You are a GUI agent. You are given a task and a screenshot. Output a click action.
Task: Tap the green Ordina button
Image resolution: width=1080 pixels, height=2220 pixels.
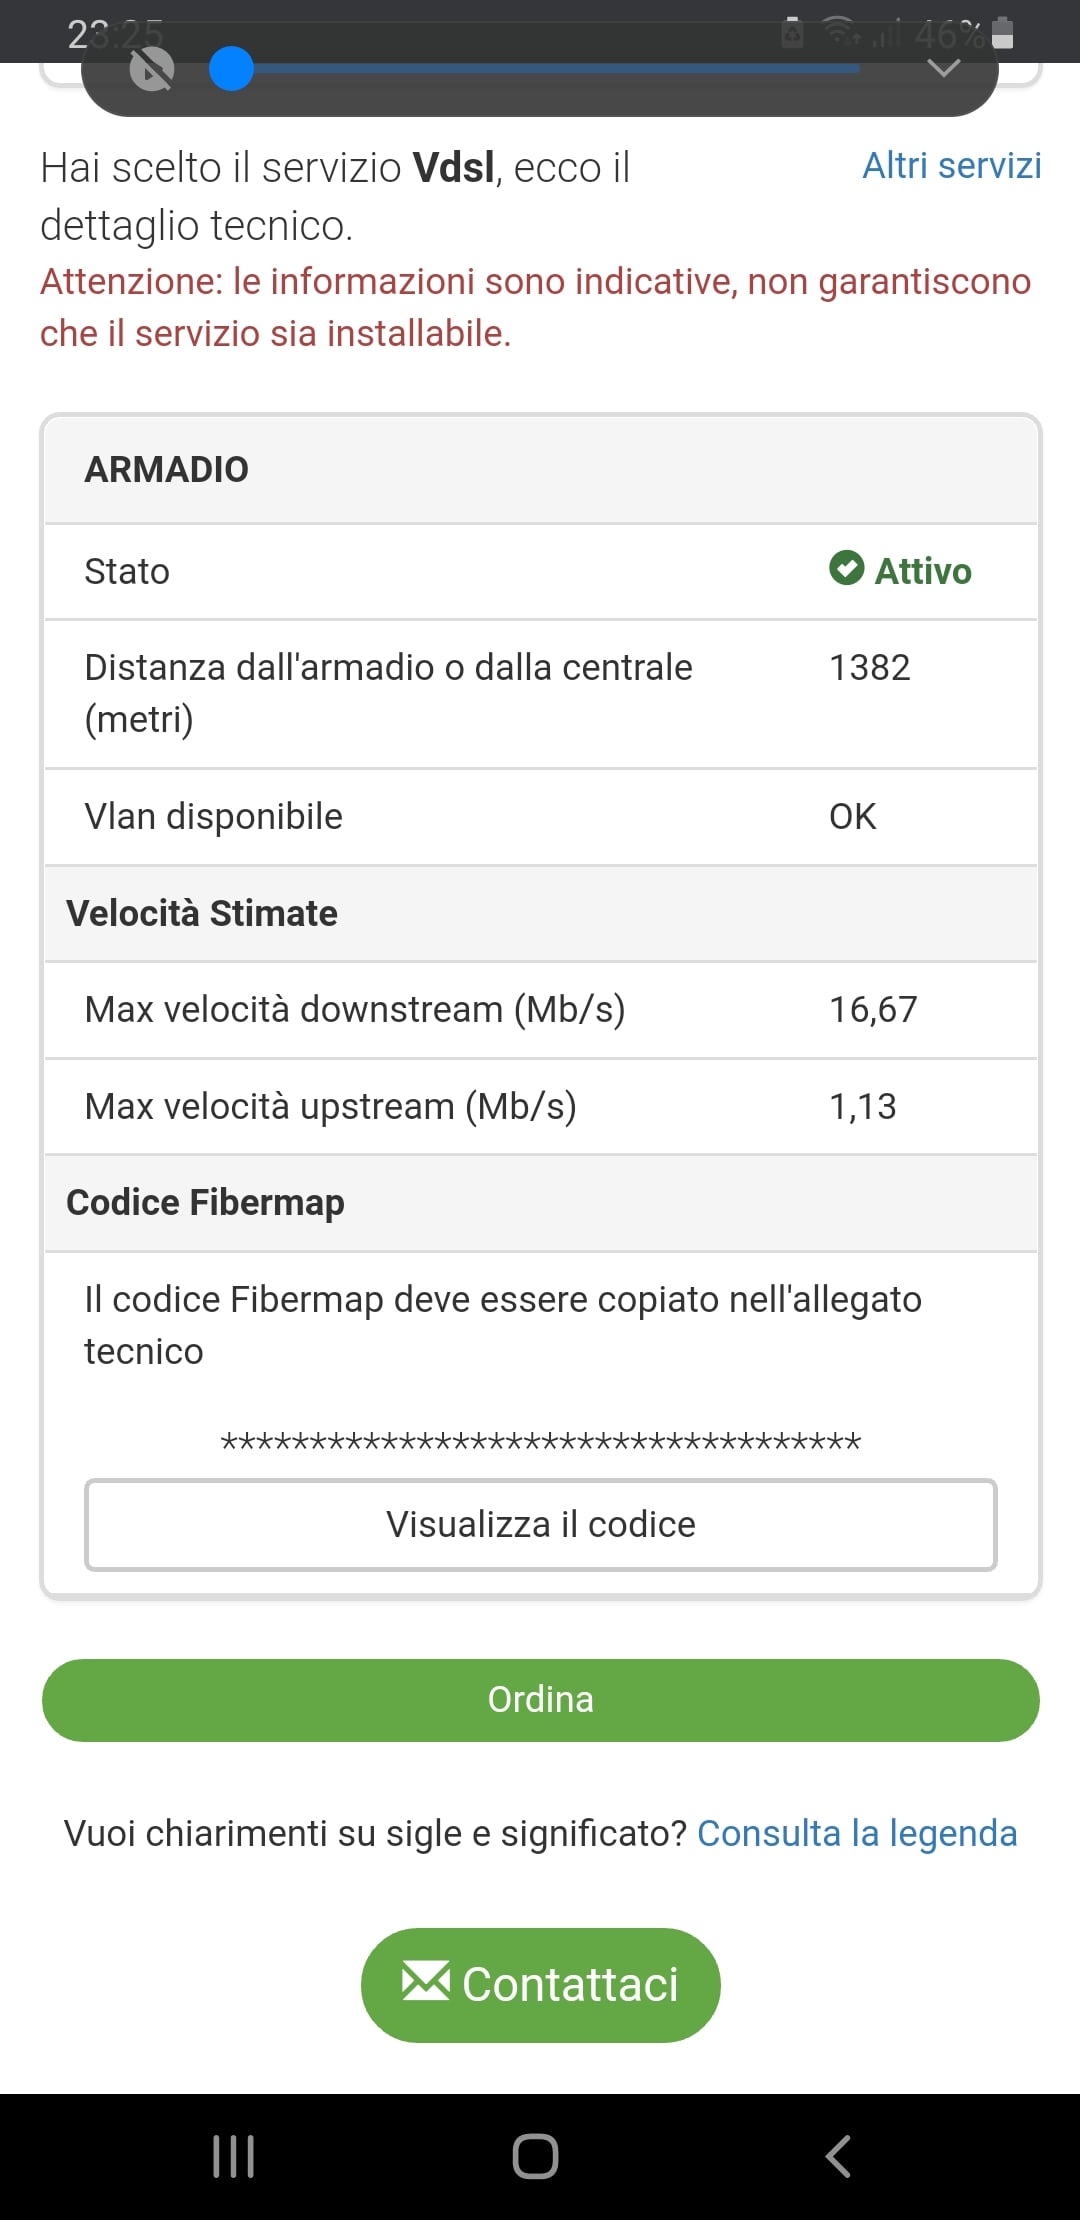click(540, 1700)
